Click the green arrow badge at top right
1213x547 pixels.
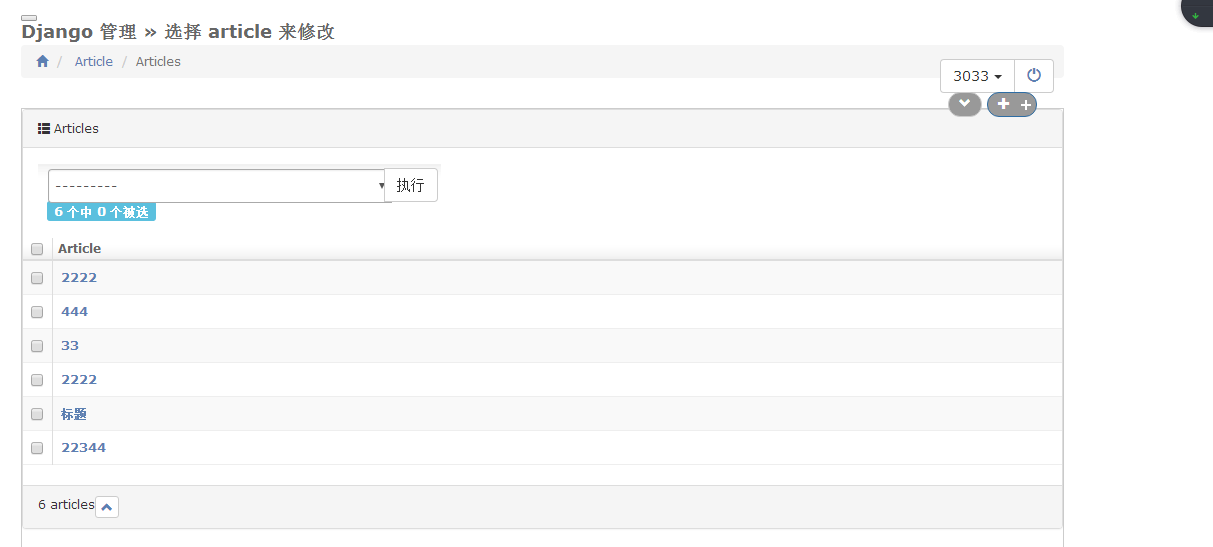coord(1196,14)
